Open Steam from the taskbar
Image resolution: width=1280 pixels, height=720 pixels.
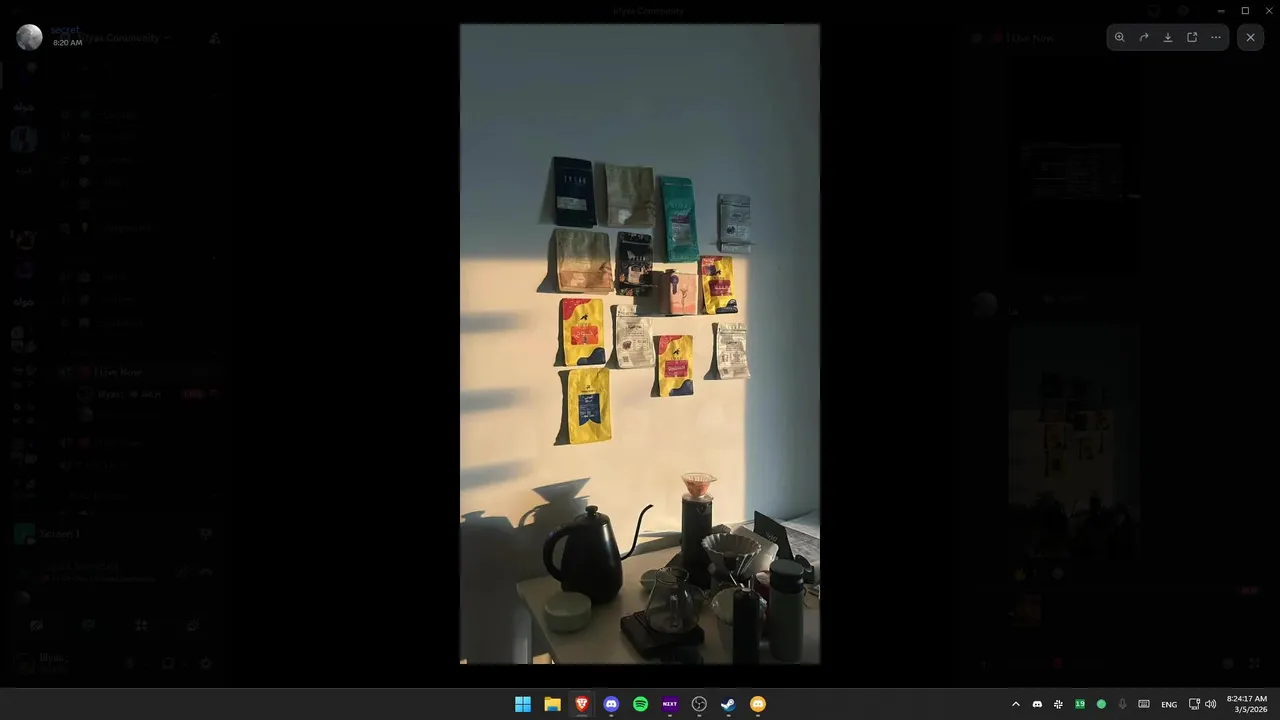(x=728, y=704)
